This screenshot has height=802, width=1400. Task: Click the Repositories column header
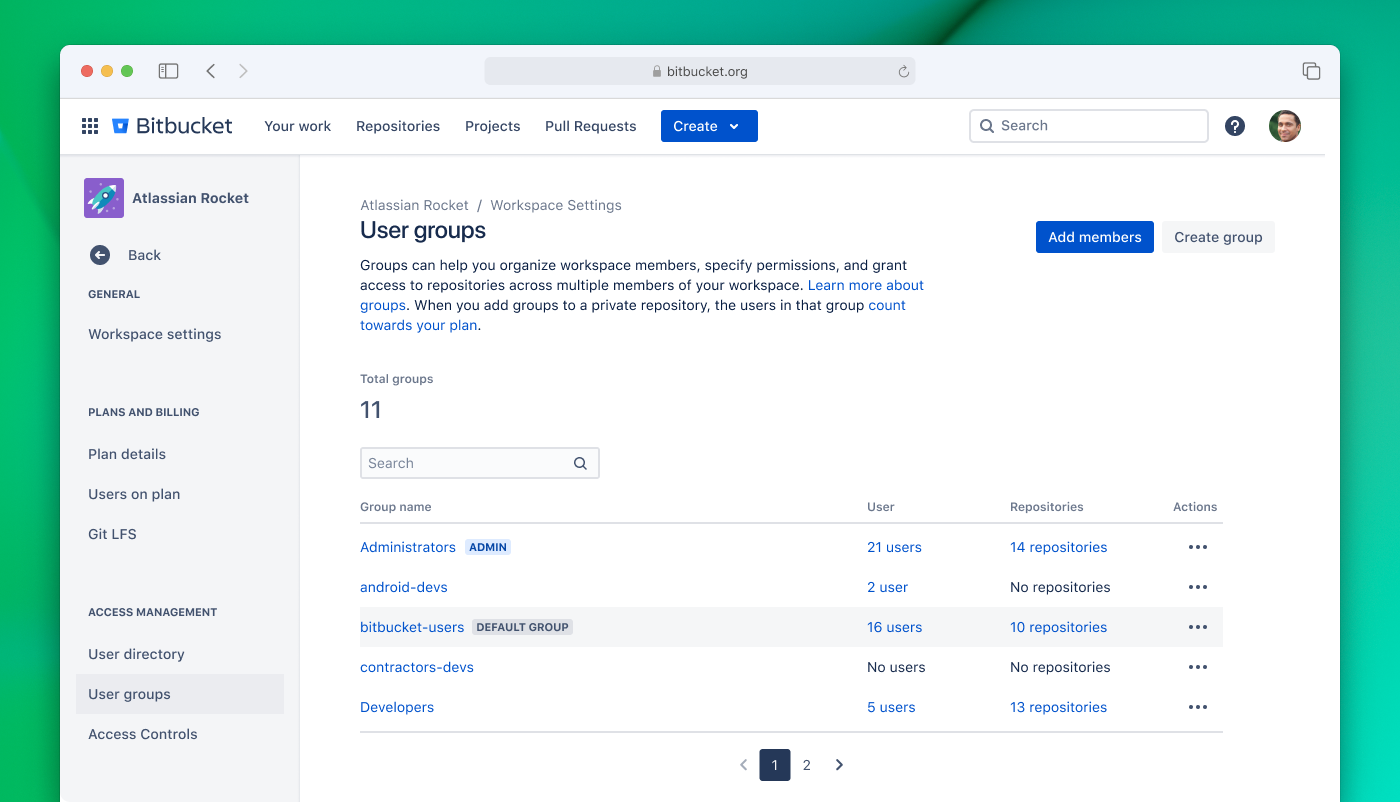1047,507
